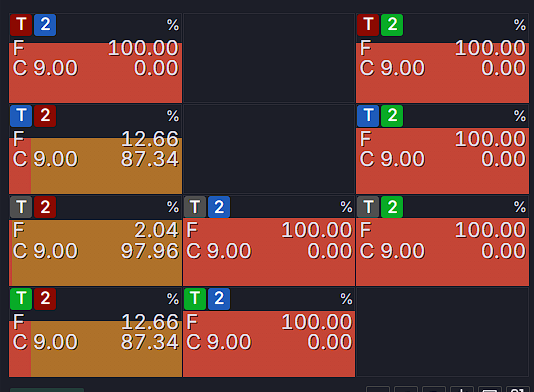Select the 0.00 value in red T, blue 2 cell
534x392 pixels.
(156, 68)
